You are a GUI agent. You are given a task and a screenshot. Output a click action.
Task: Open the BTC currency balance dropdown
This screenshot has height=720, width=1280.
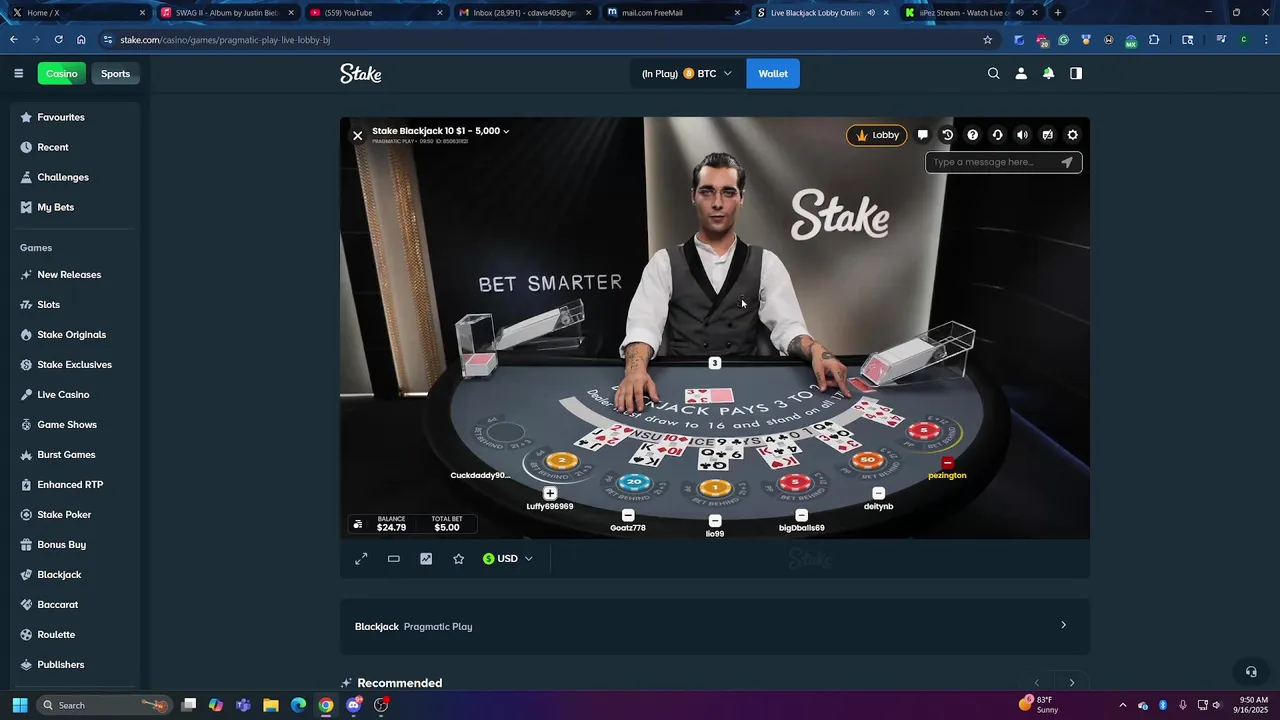tap(687, 73)
